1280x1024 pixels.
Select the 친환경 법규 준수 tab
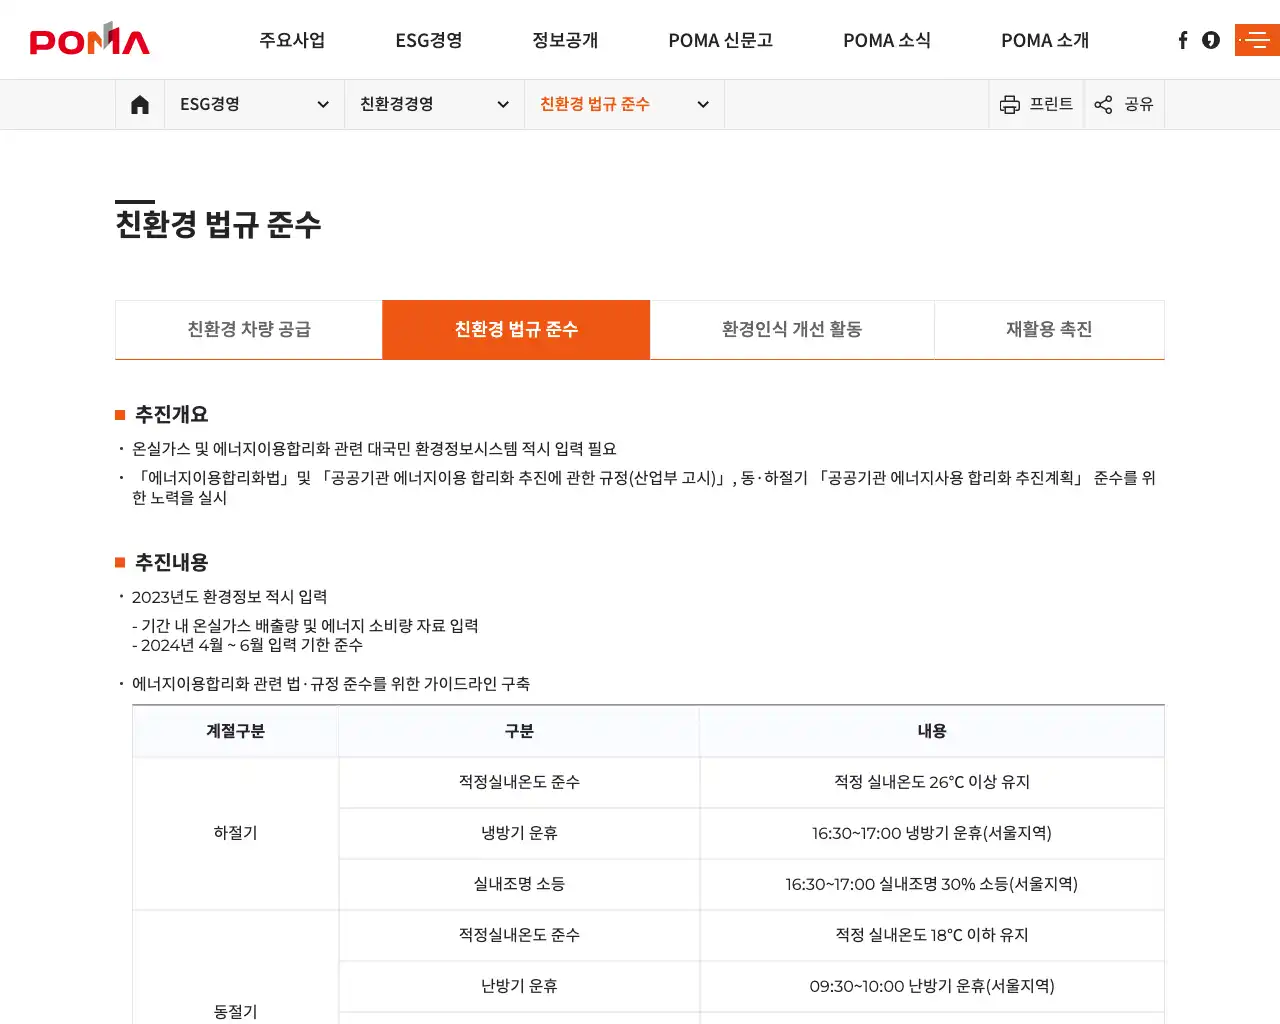point(516,329)
